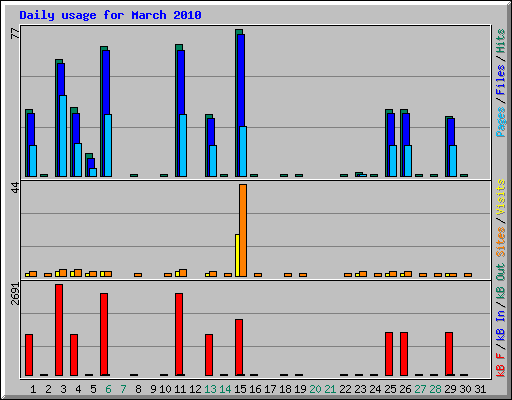
Task: Select day 30 label on the x-axis
Action: pos(465,389)
